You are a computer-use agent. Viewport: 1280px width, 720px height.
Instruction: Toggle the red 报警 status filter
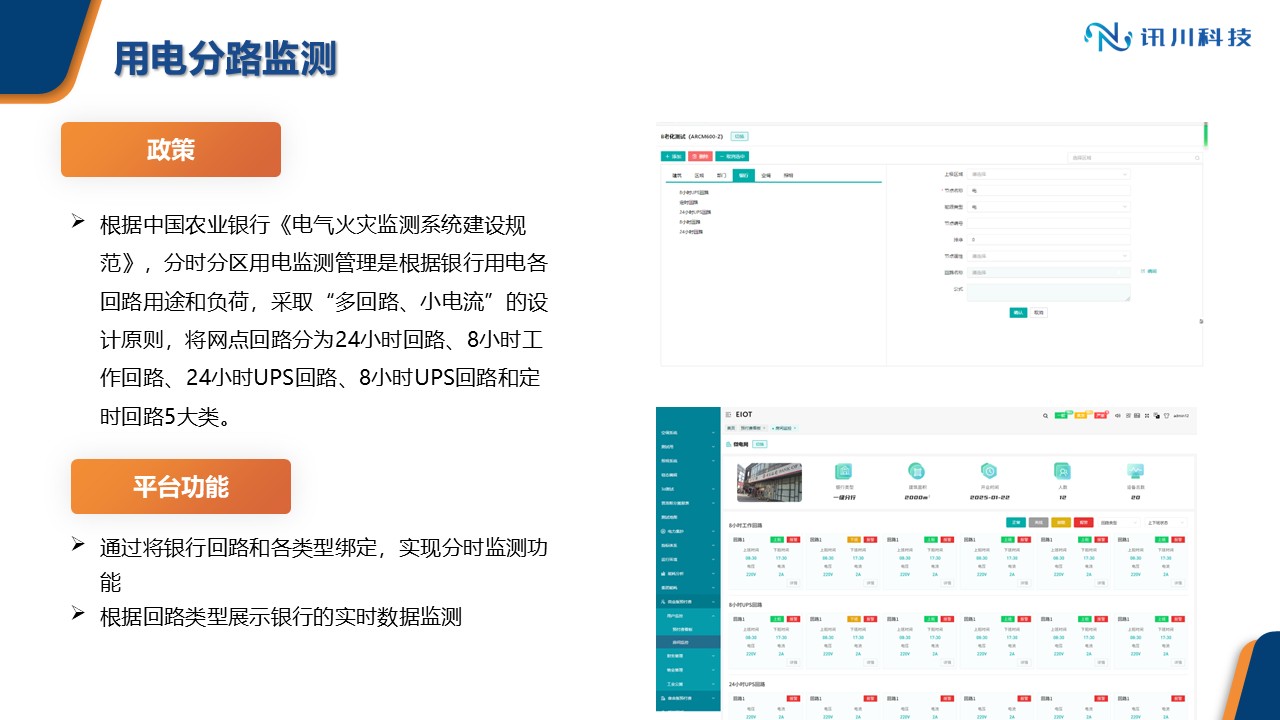[1084, 522]
